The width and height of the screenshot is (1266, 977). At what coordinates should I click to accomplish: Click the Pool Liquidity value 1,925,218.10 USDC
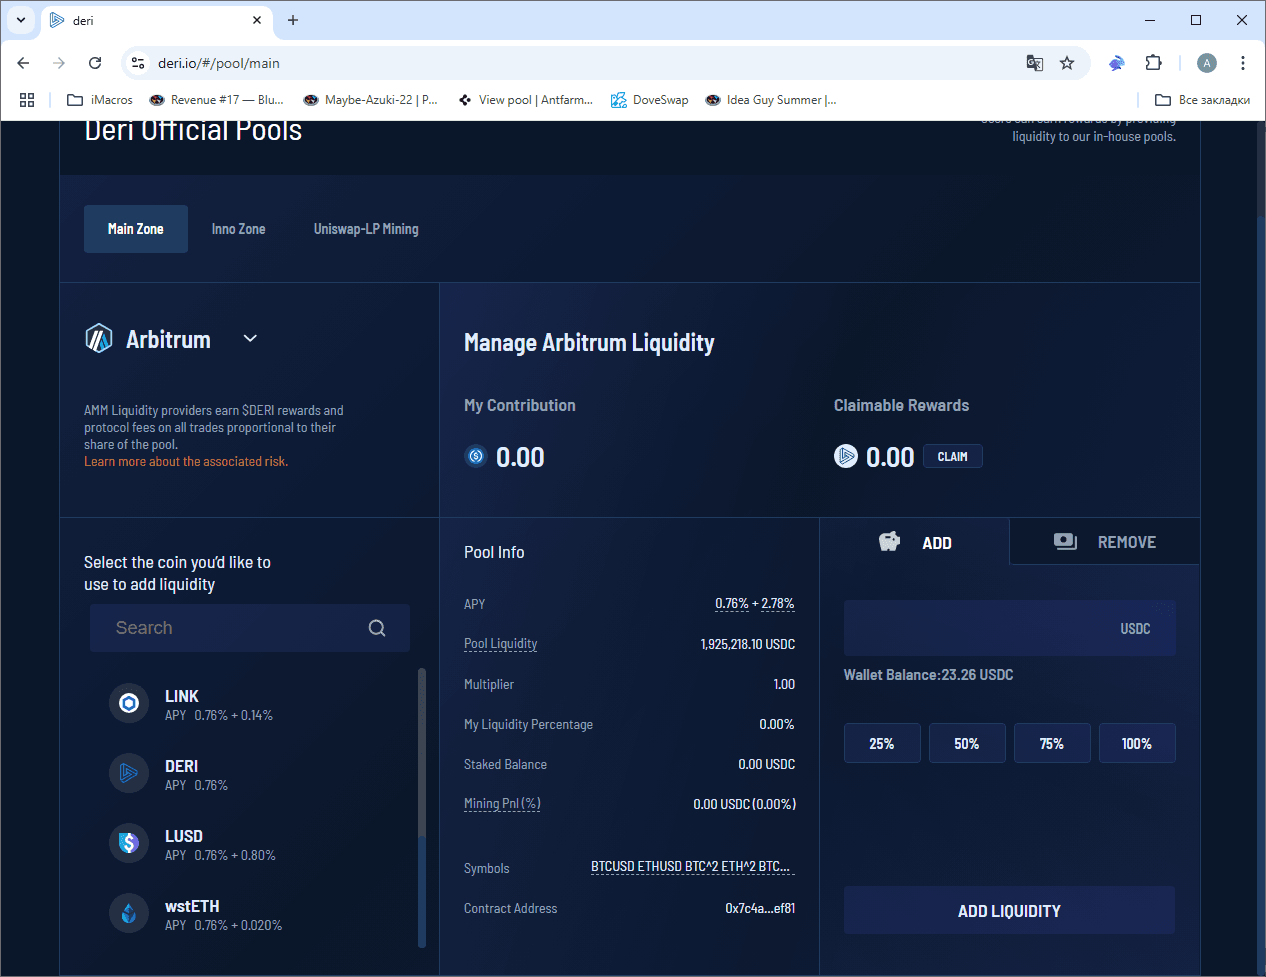[x=748, y=644]
